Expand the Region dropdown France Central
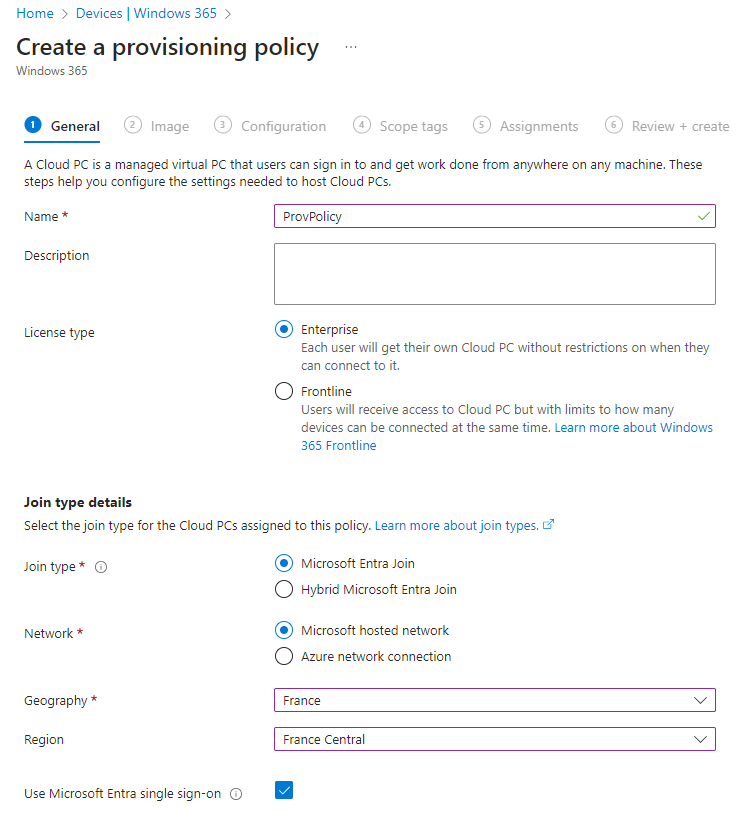 point(494,740)
